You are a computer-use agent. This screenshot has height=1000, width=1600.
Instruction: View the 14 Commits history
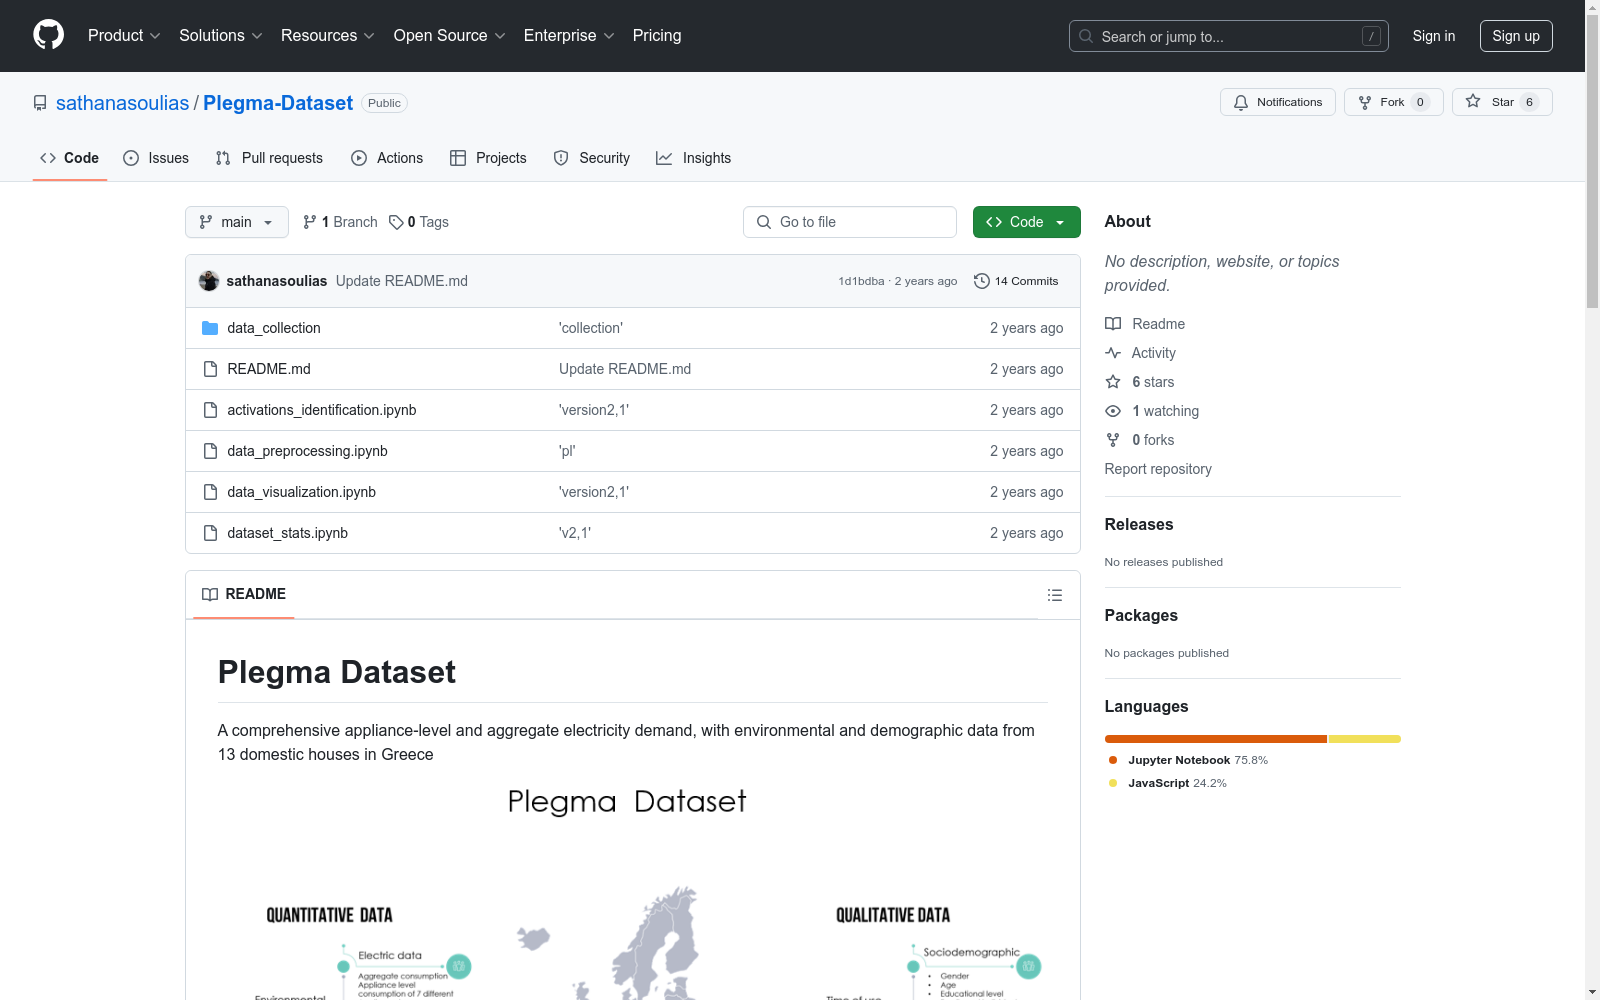[x=1016, y=281]
